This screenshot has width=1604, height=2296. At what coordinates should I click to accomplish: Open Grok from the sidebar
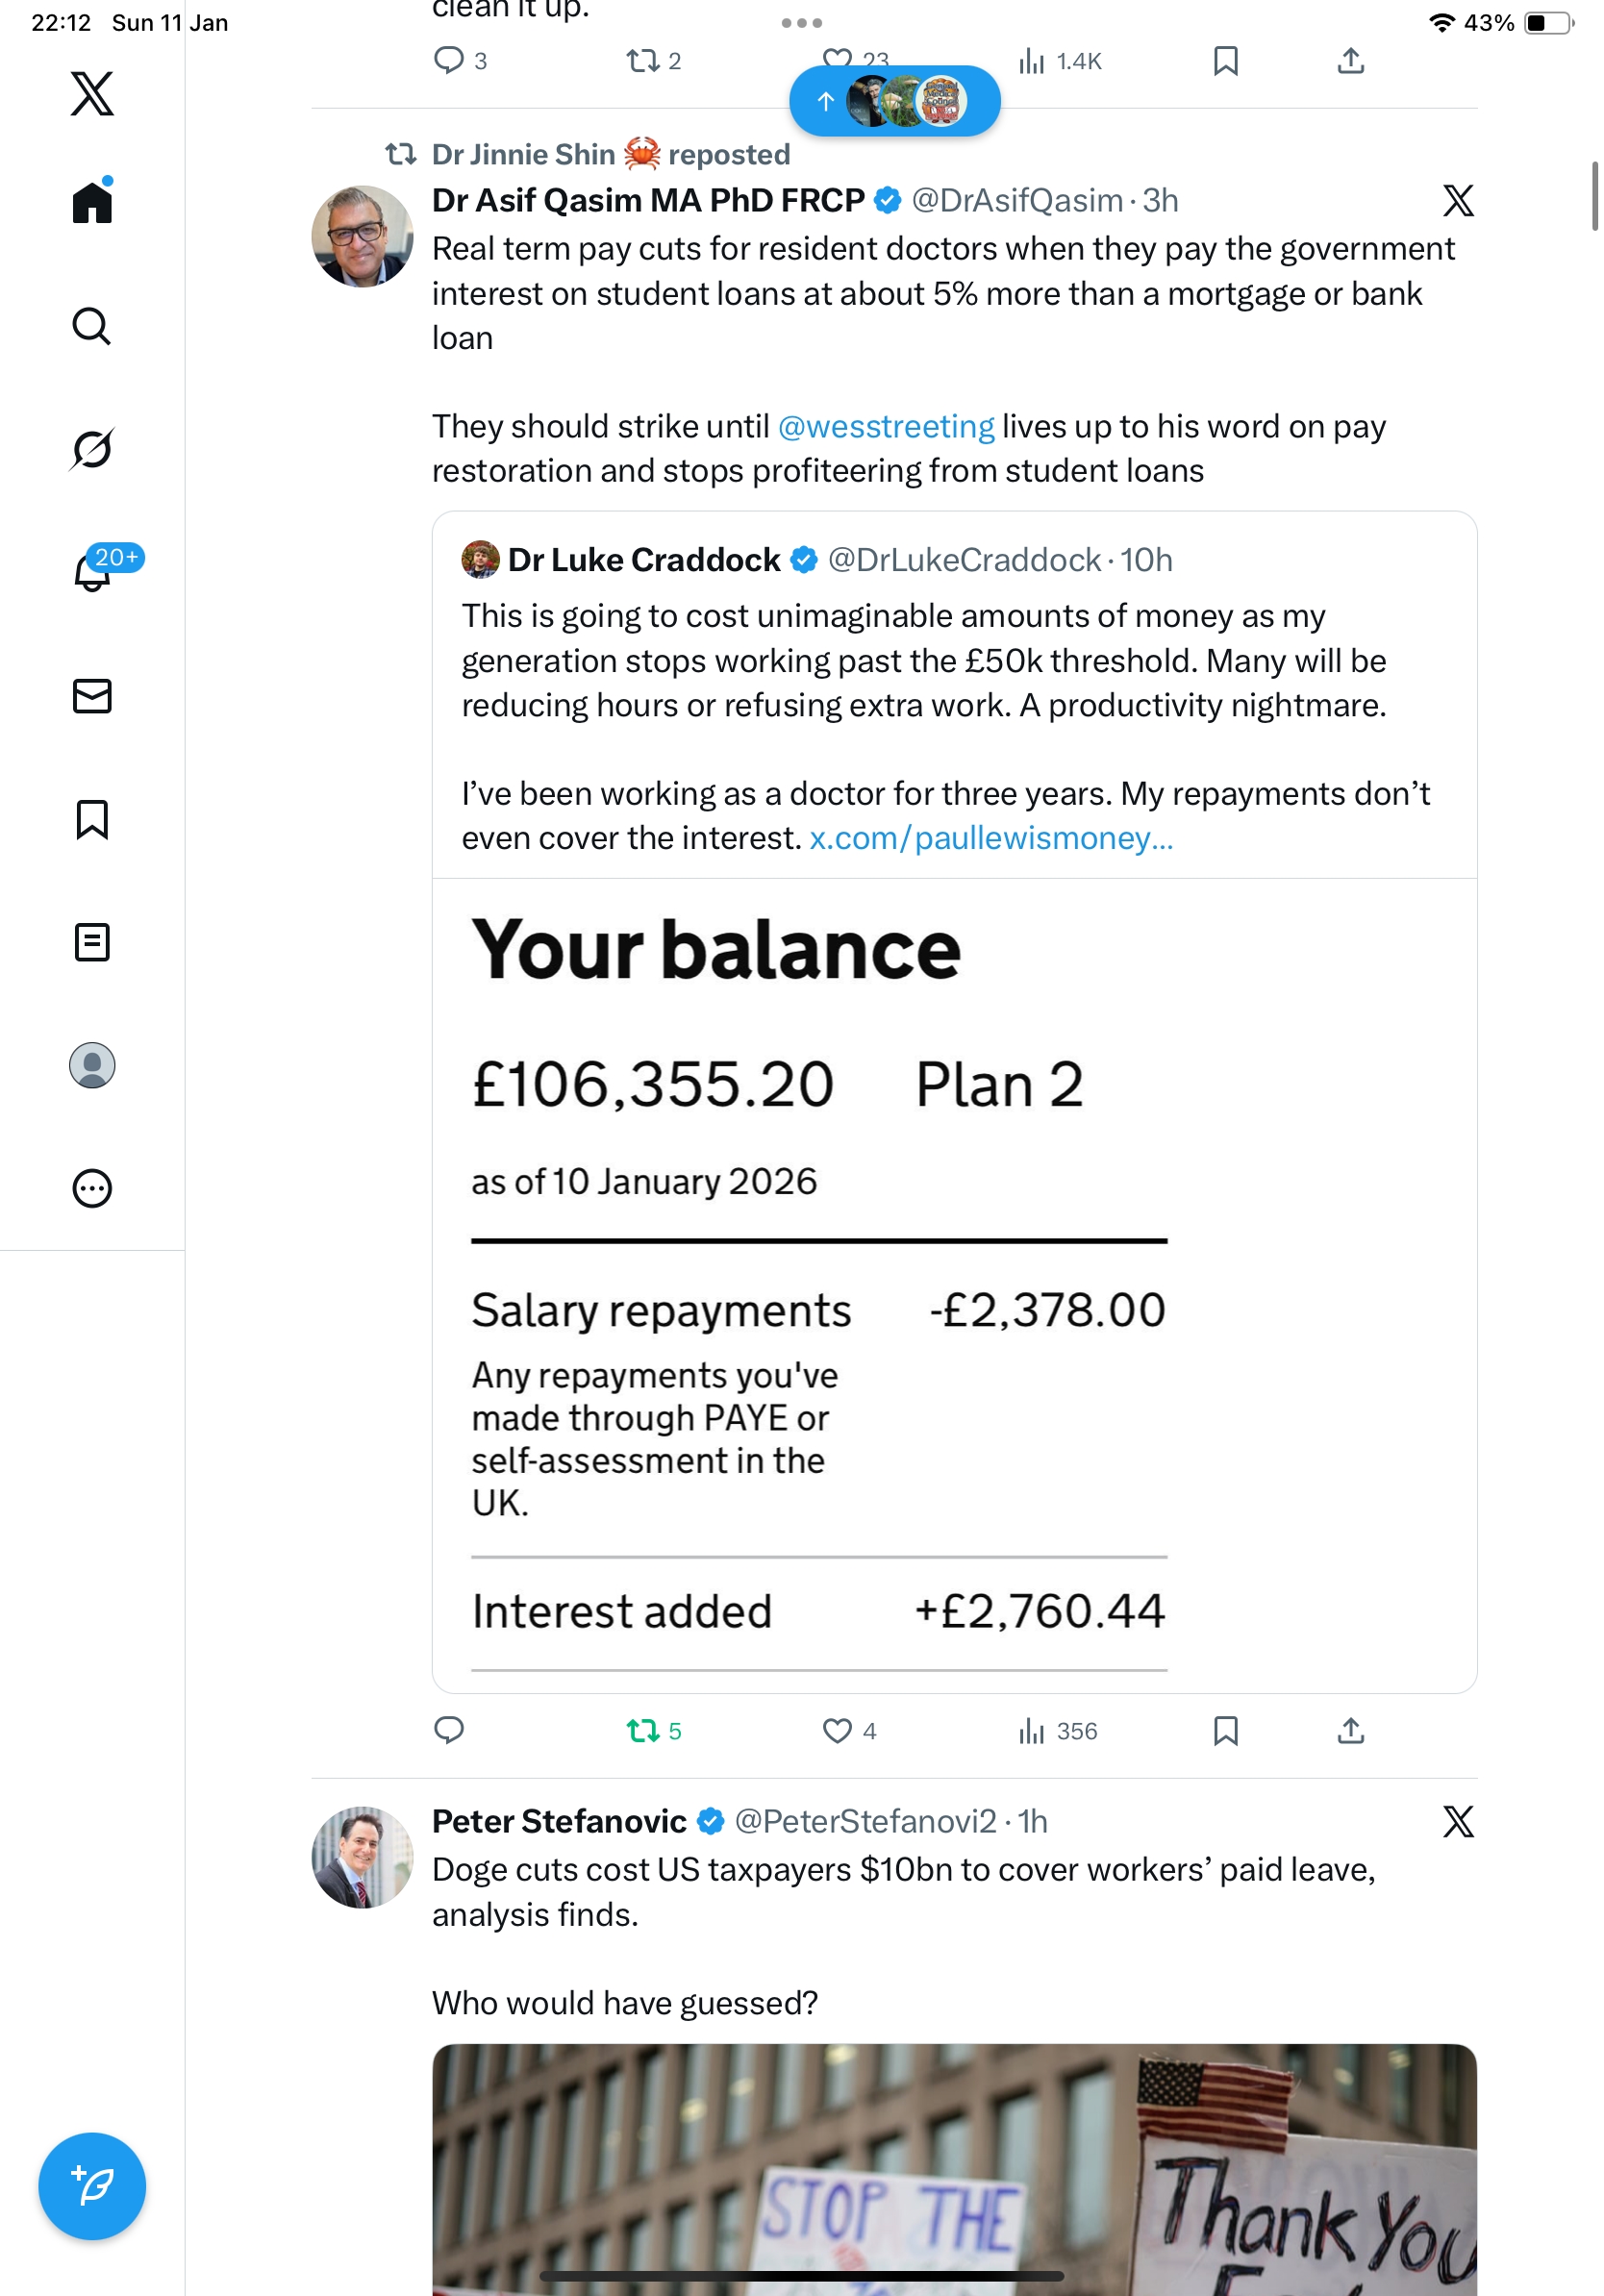click(92, 449)
